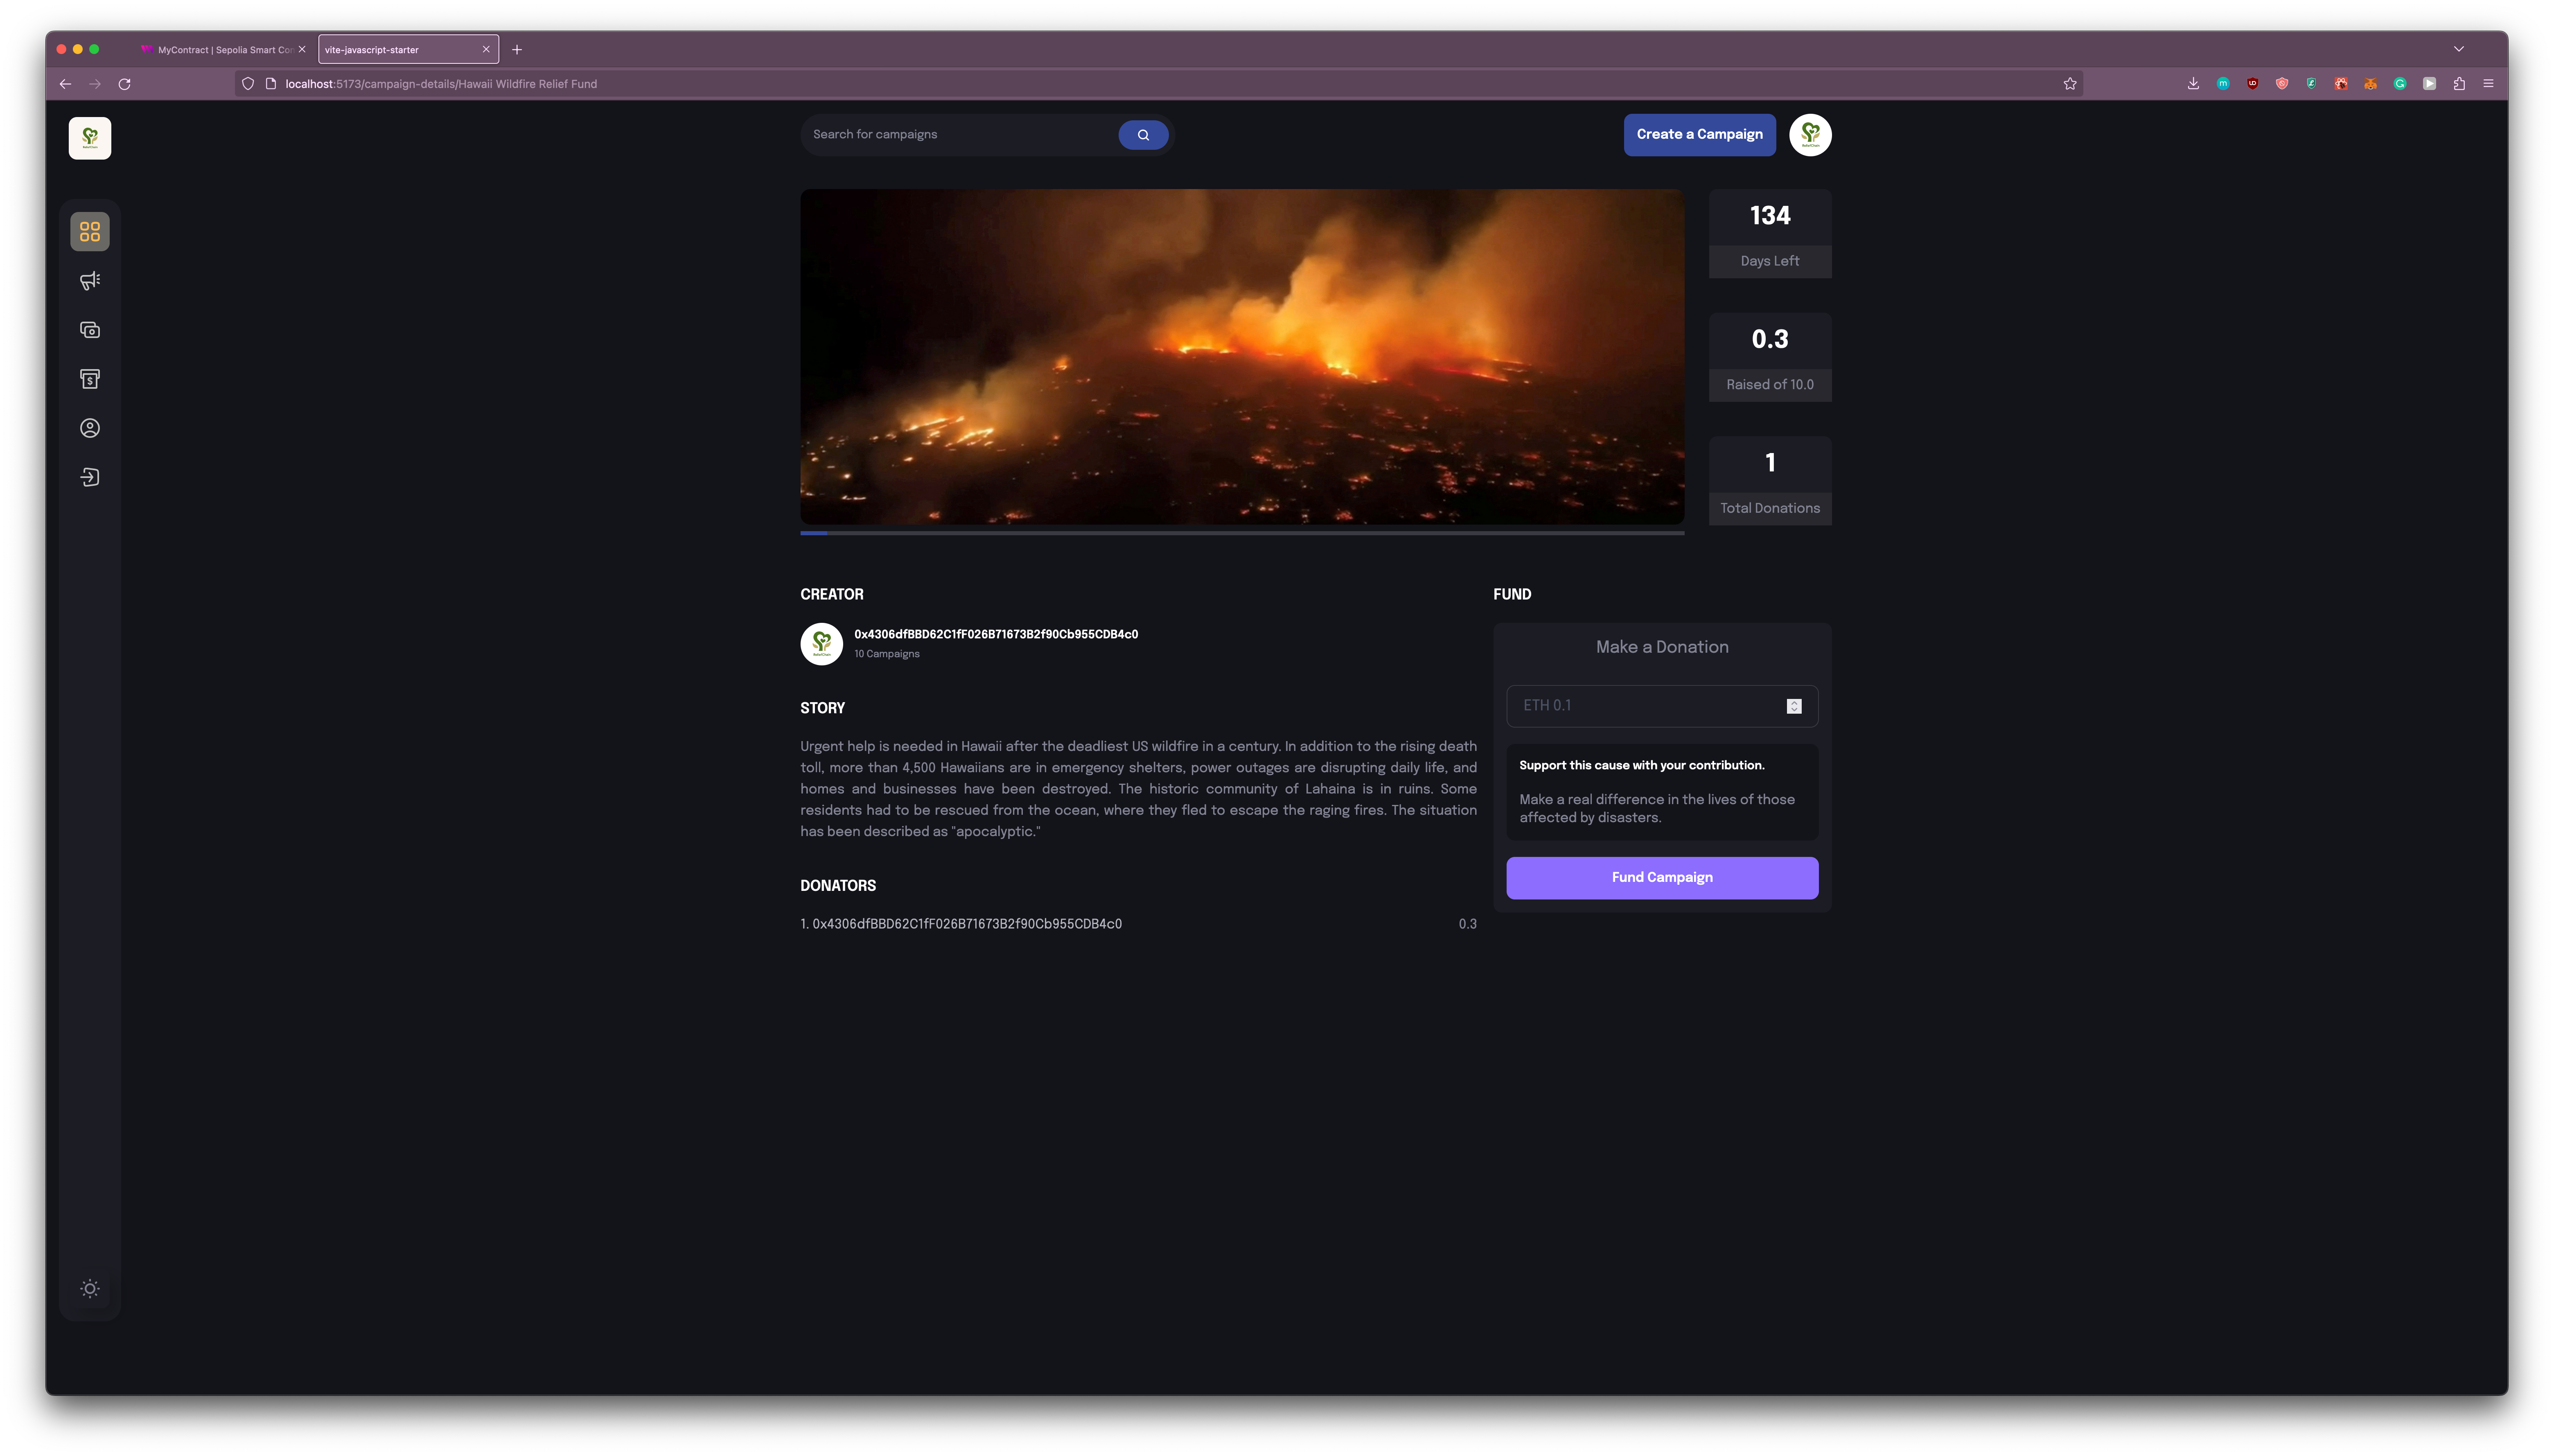2554x1456 pixels.
Task: Open the profile icon in sidebar
Action: coord(90,428)
